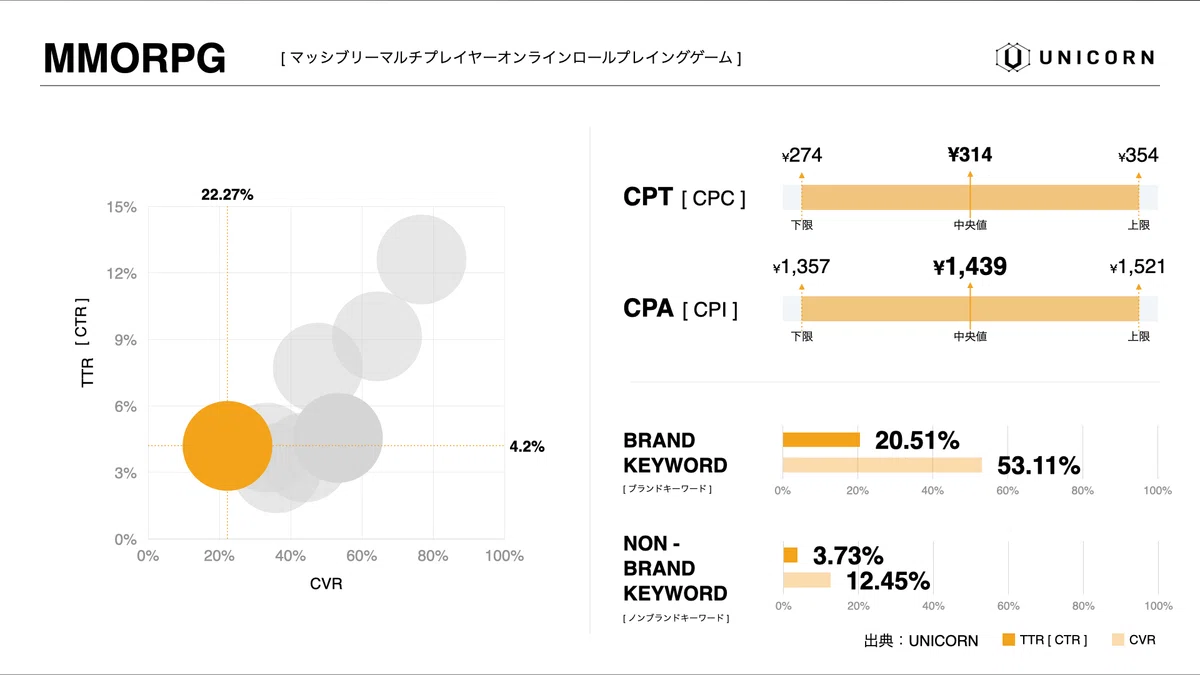Screen dimensions: 1200x675
Task: Select the ¥1,357 CPA lower limit value
Action: coord(801,268)
